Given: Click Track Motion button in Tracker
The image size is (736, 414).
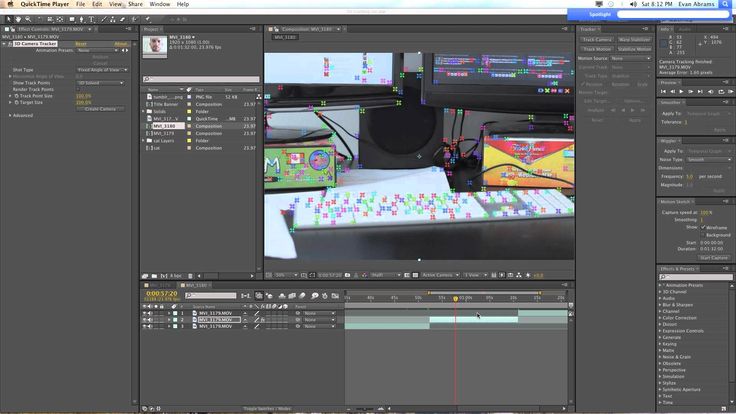Looking at the screenshot, I should coord(597,49).
